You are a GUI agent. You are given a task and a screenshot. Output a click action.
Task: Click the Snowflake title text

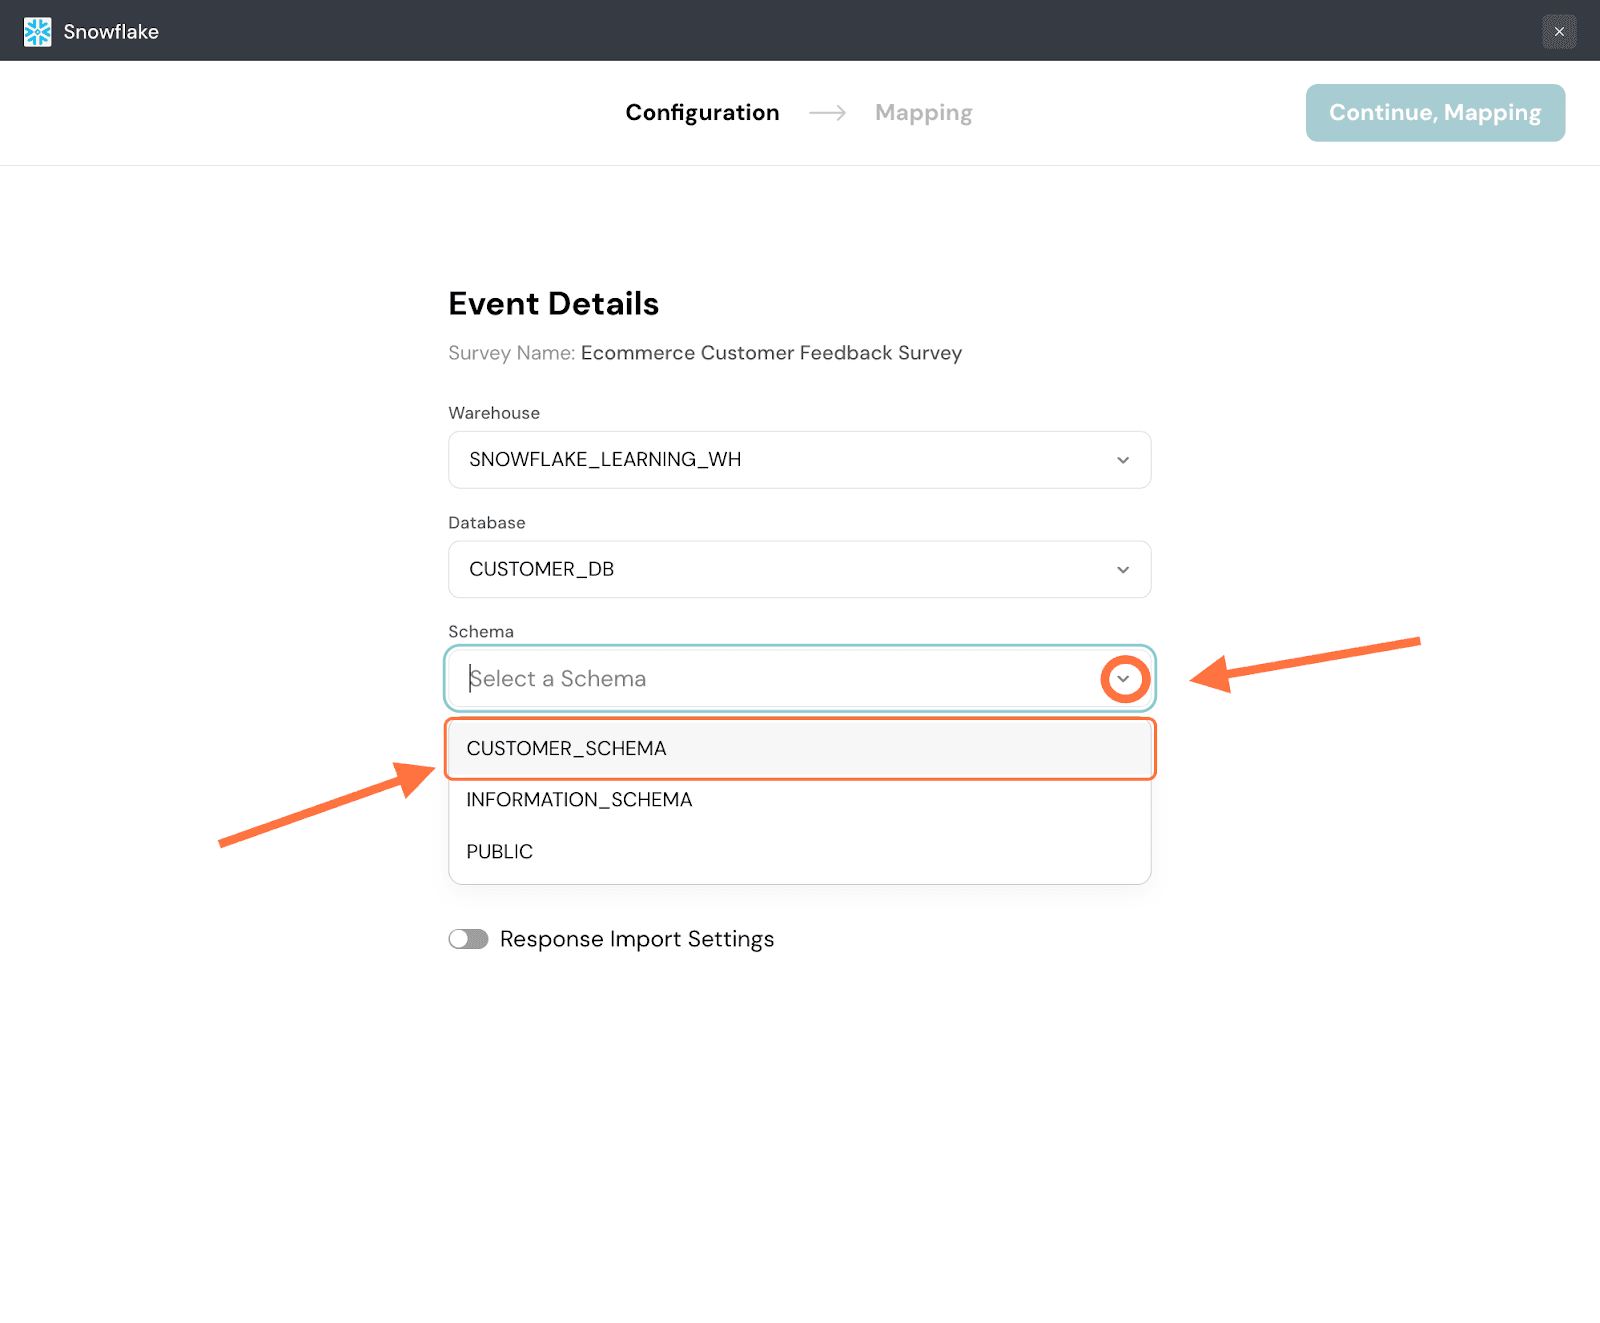coord(111,32)
